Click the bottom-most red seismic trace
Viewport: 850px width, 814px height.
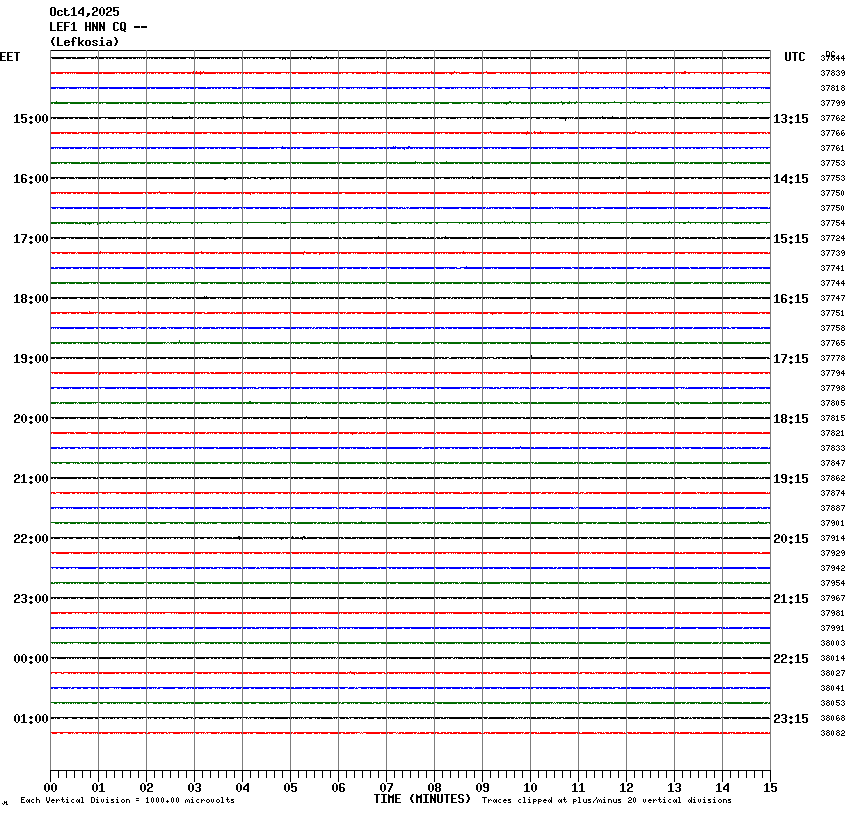pos(410,733)
